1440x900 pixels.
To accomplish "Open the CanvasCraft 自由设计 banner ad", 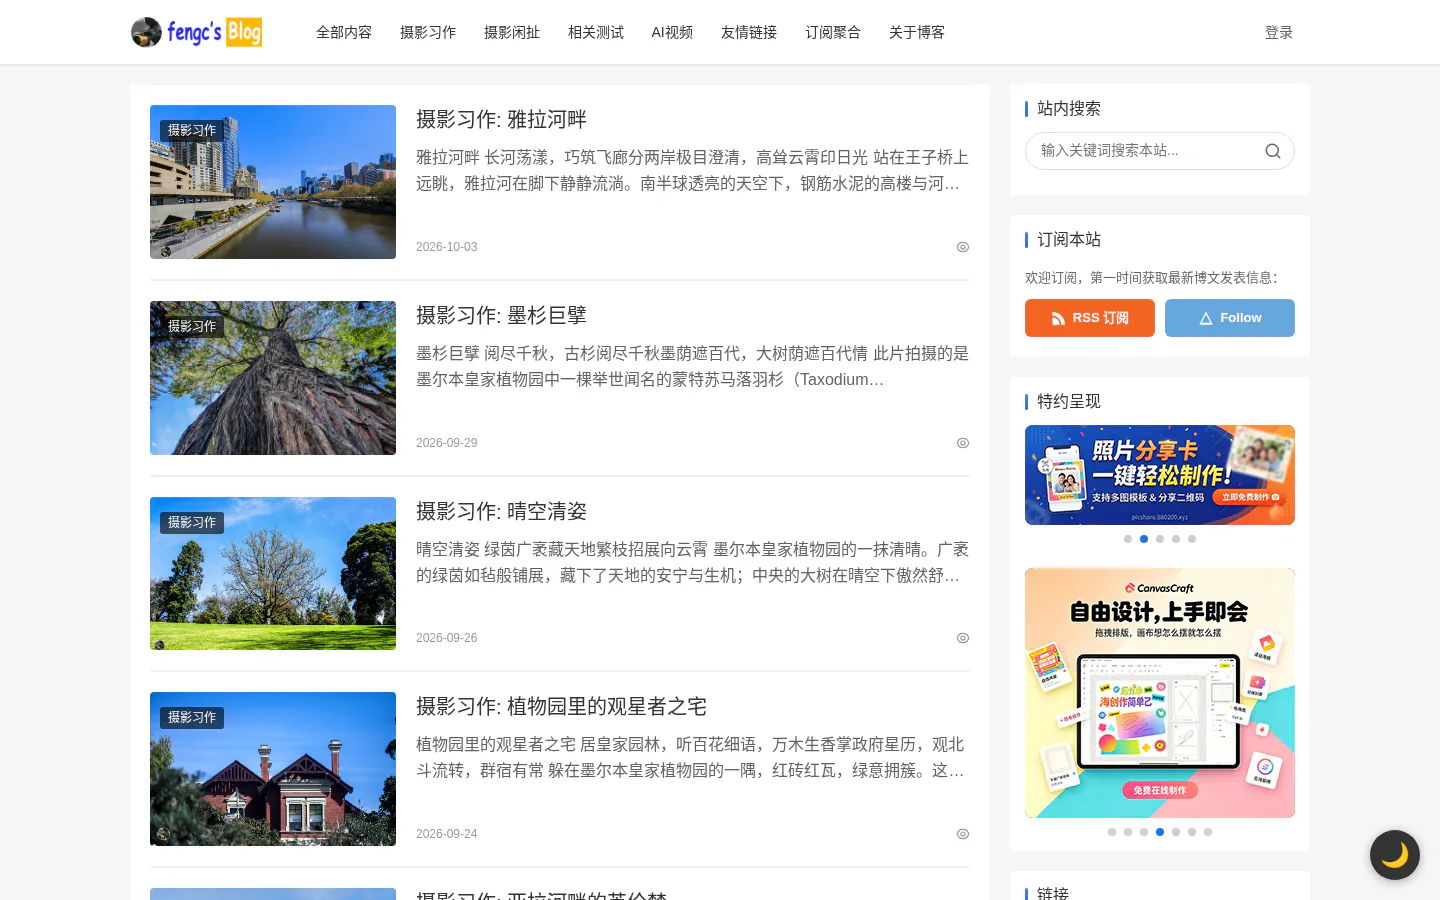I will 1160,693.
